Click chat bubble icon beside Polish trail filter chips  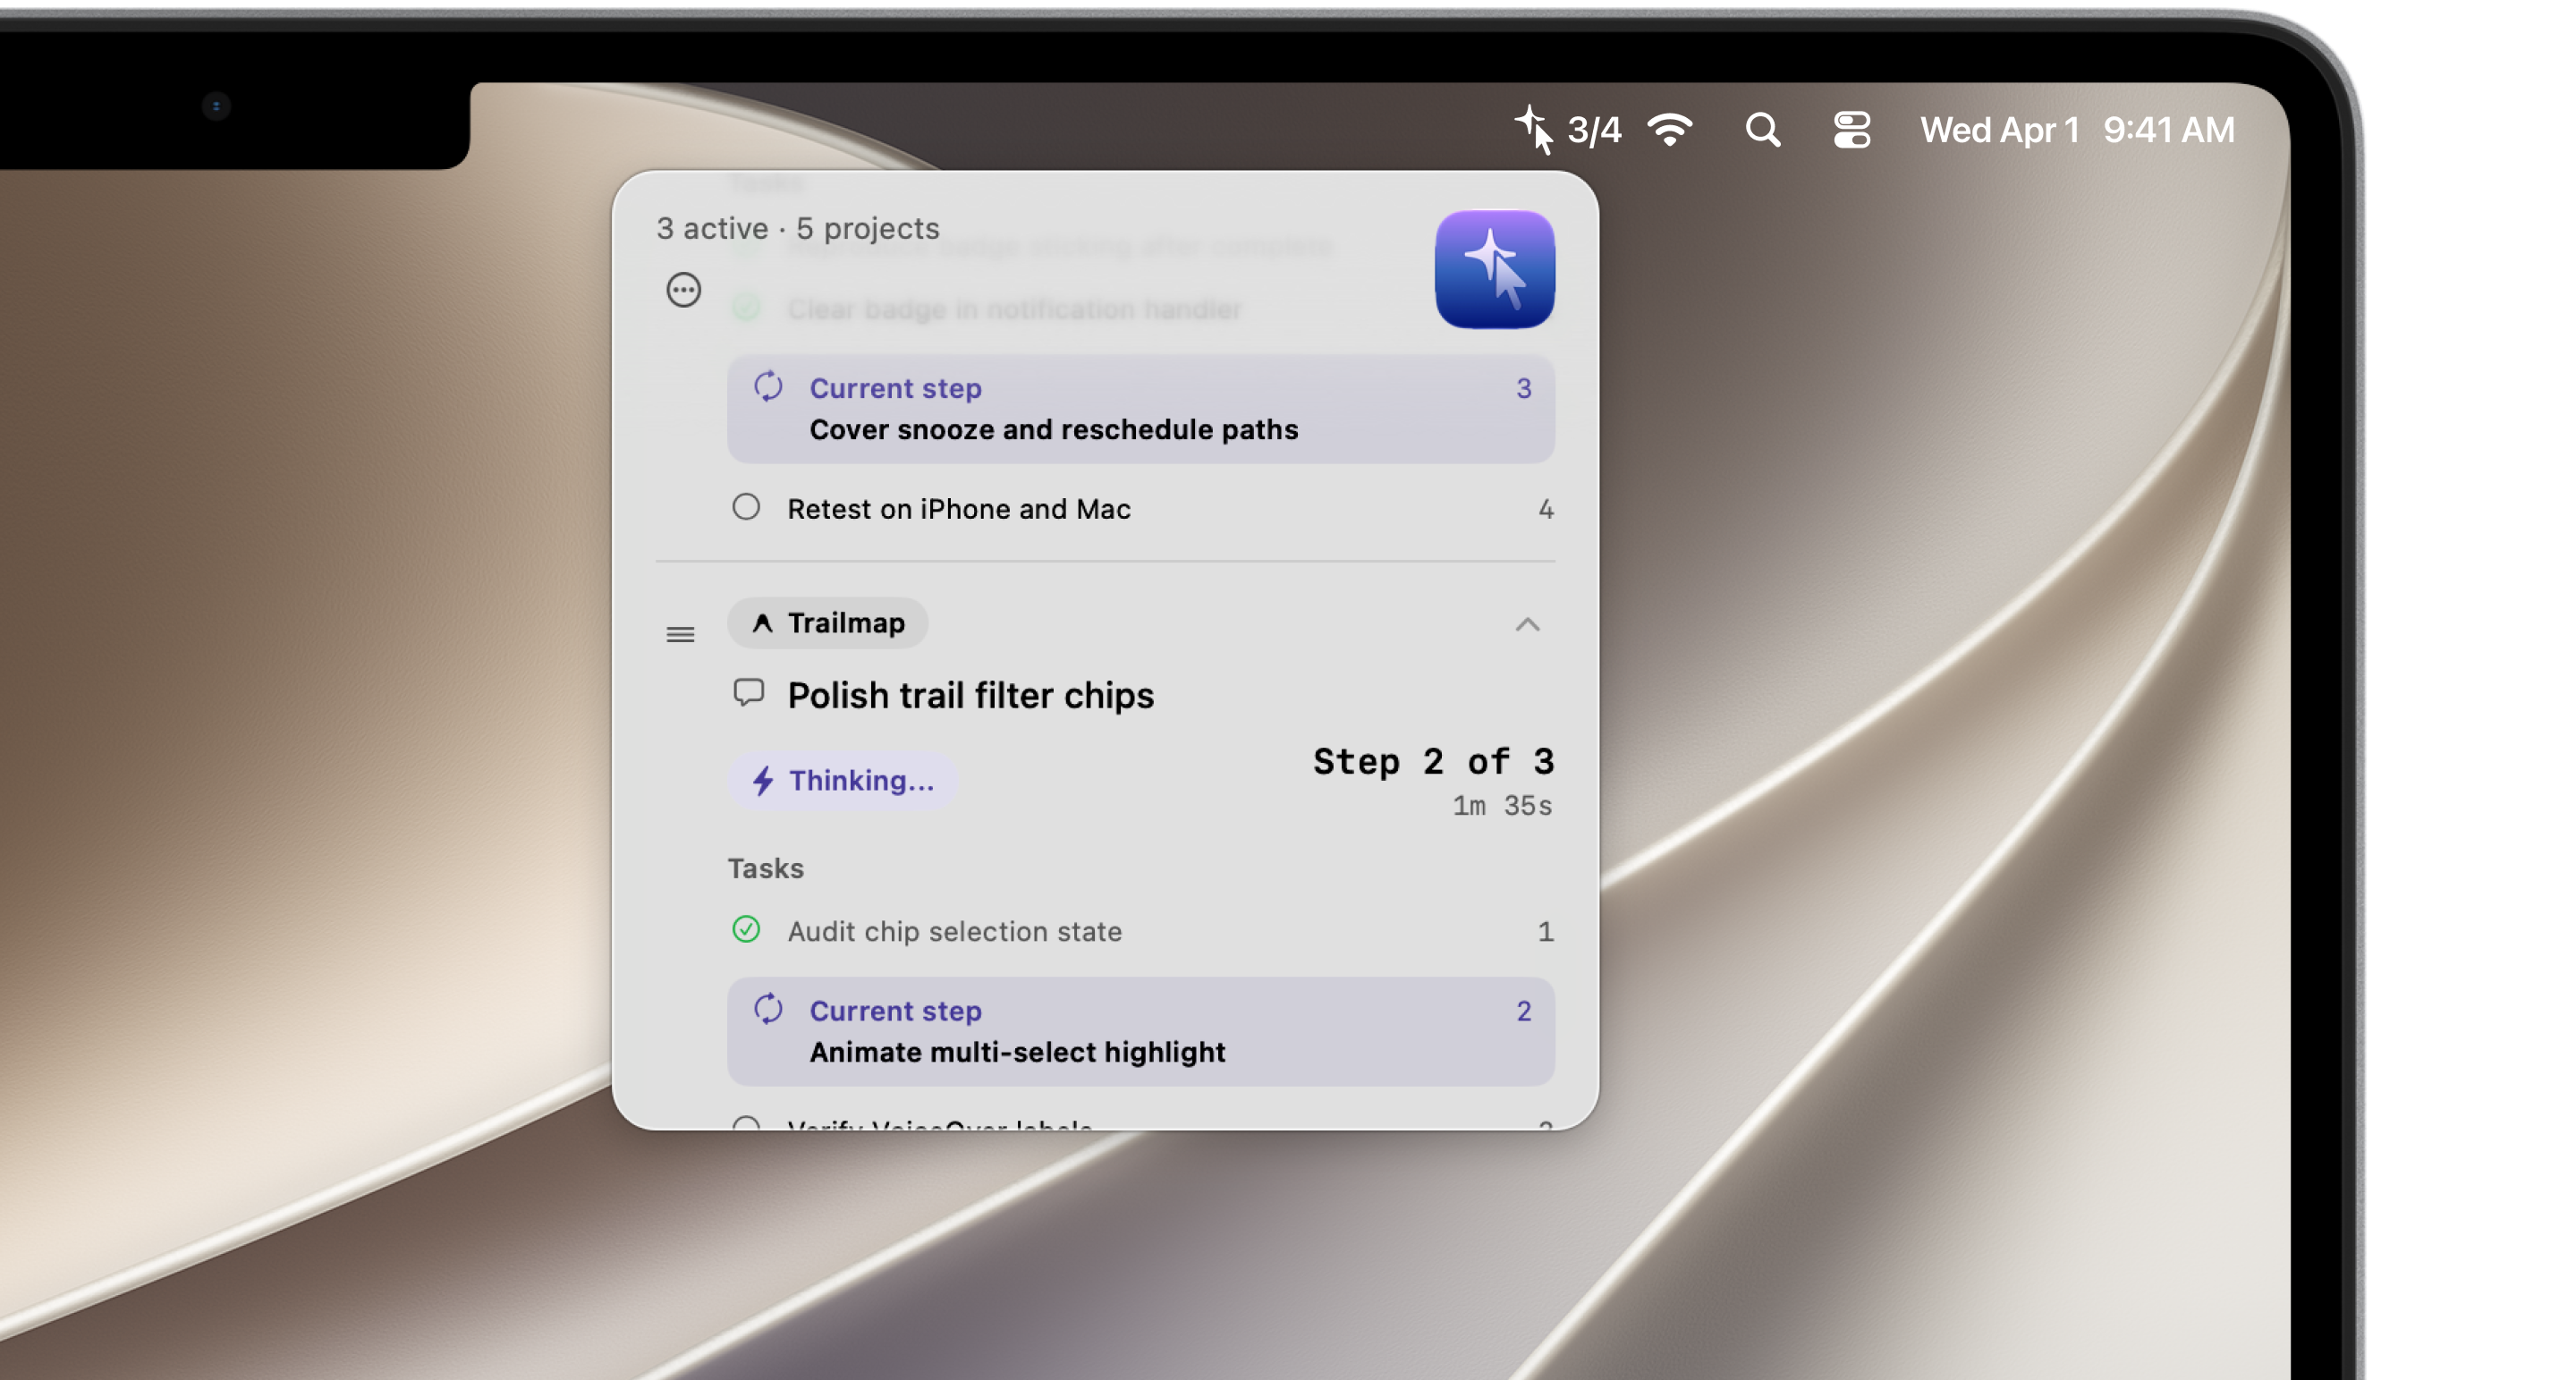pos(748,693)
